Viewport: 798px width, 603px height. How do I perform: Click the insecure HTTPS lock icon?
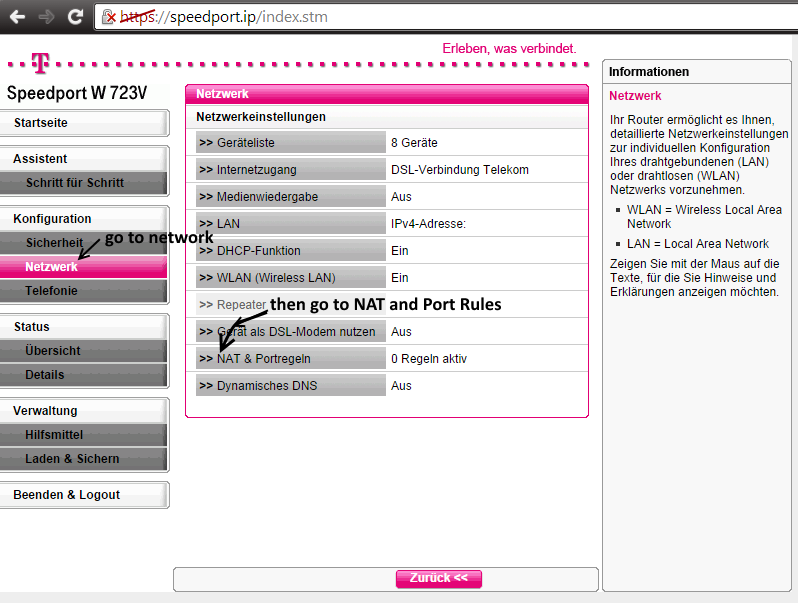tap(109, 17)
